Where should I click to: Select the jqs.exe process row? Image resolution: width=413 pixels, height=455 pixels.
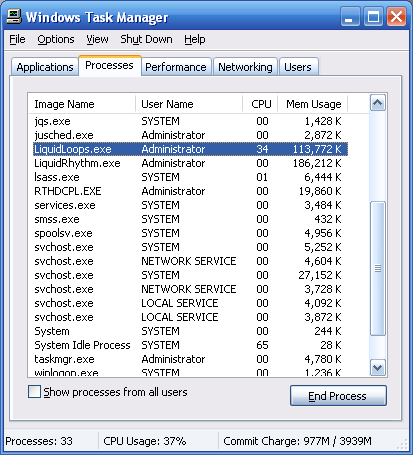191,121
